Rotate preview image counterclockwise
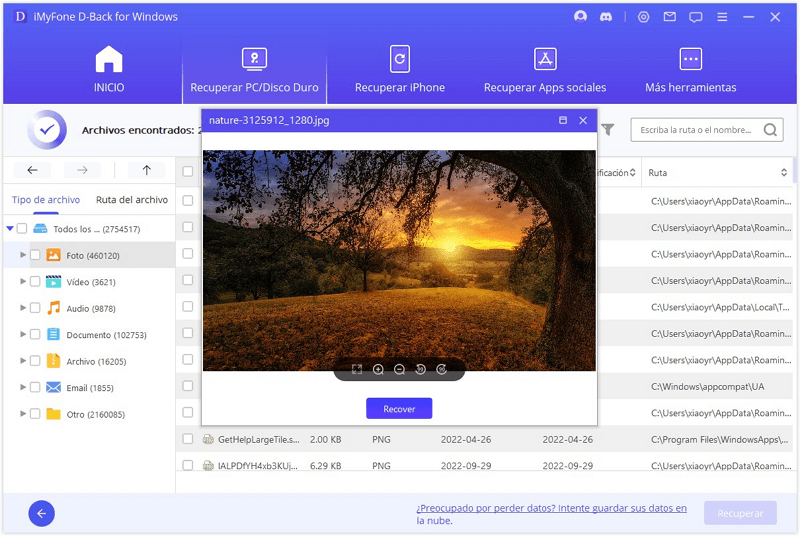 (x=420, y=370)
